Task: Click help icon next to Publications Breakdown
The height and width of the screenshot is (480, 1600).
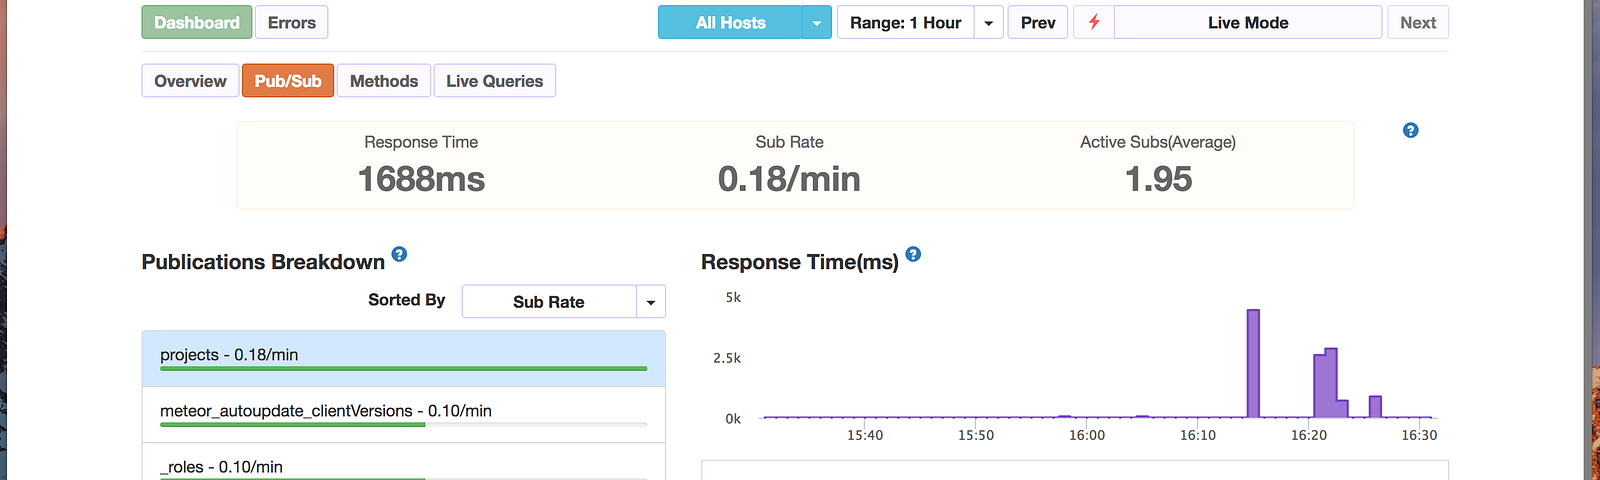Action: [399, 254]
